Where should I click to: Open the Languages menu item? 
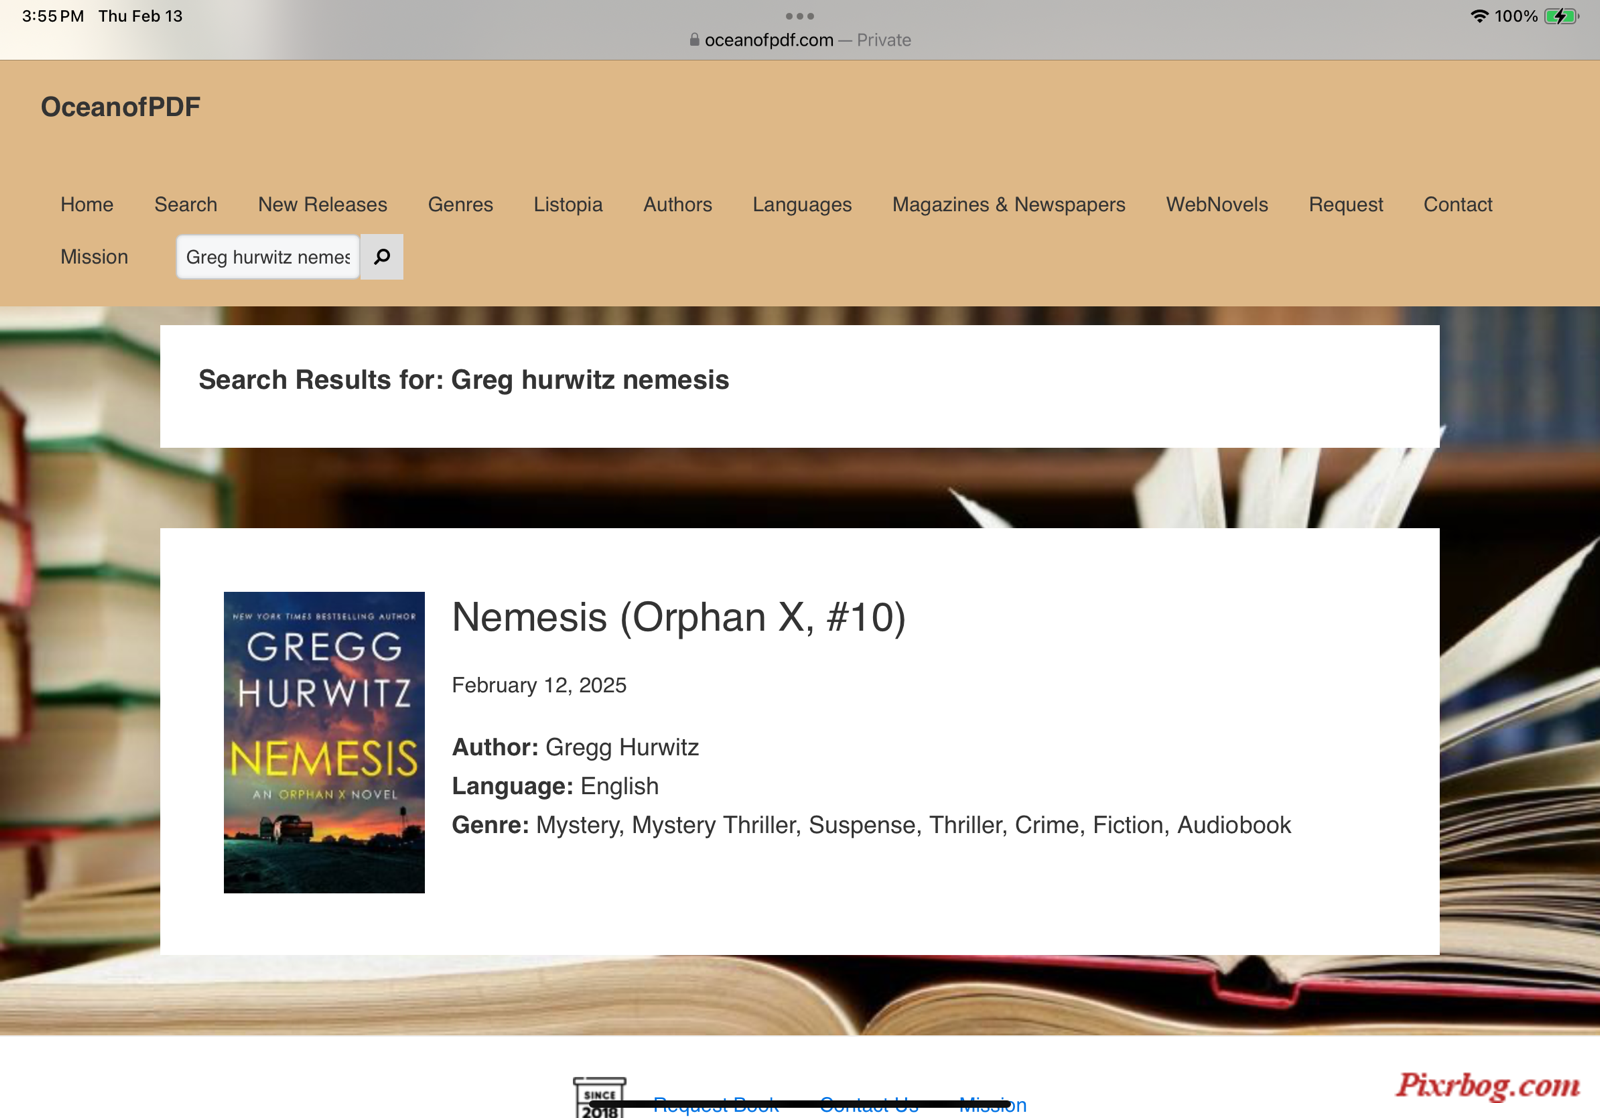tap(802, 204)
